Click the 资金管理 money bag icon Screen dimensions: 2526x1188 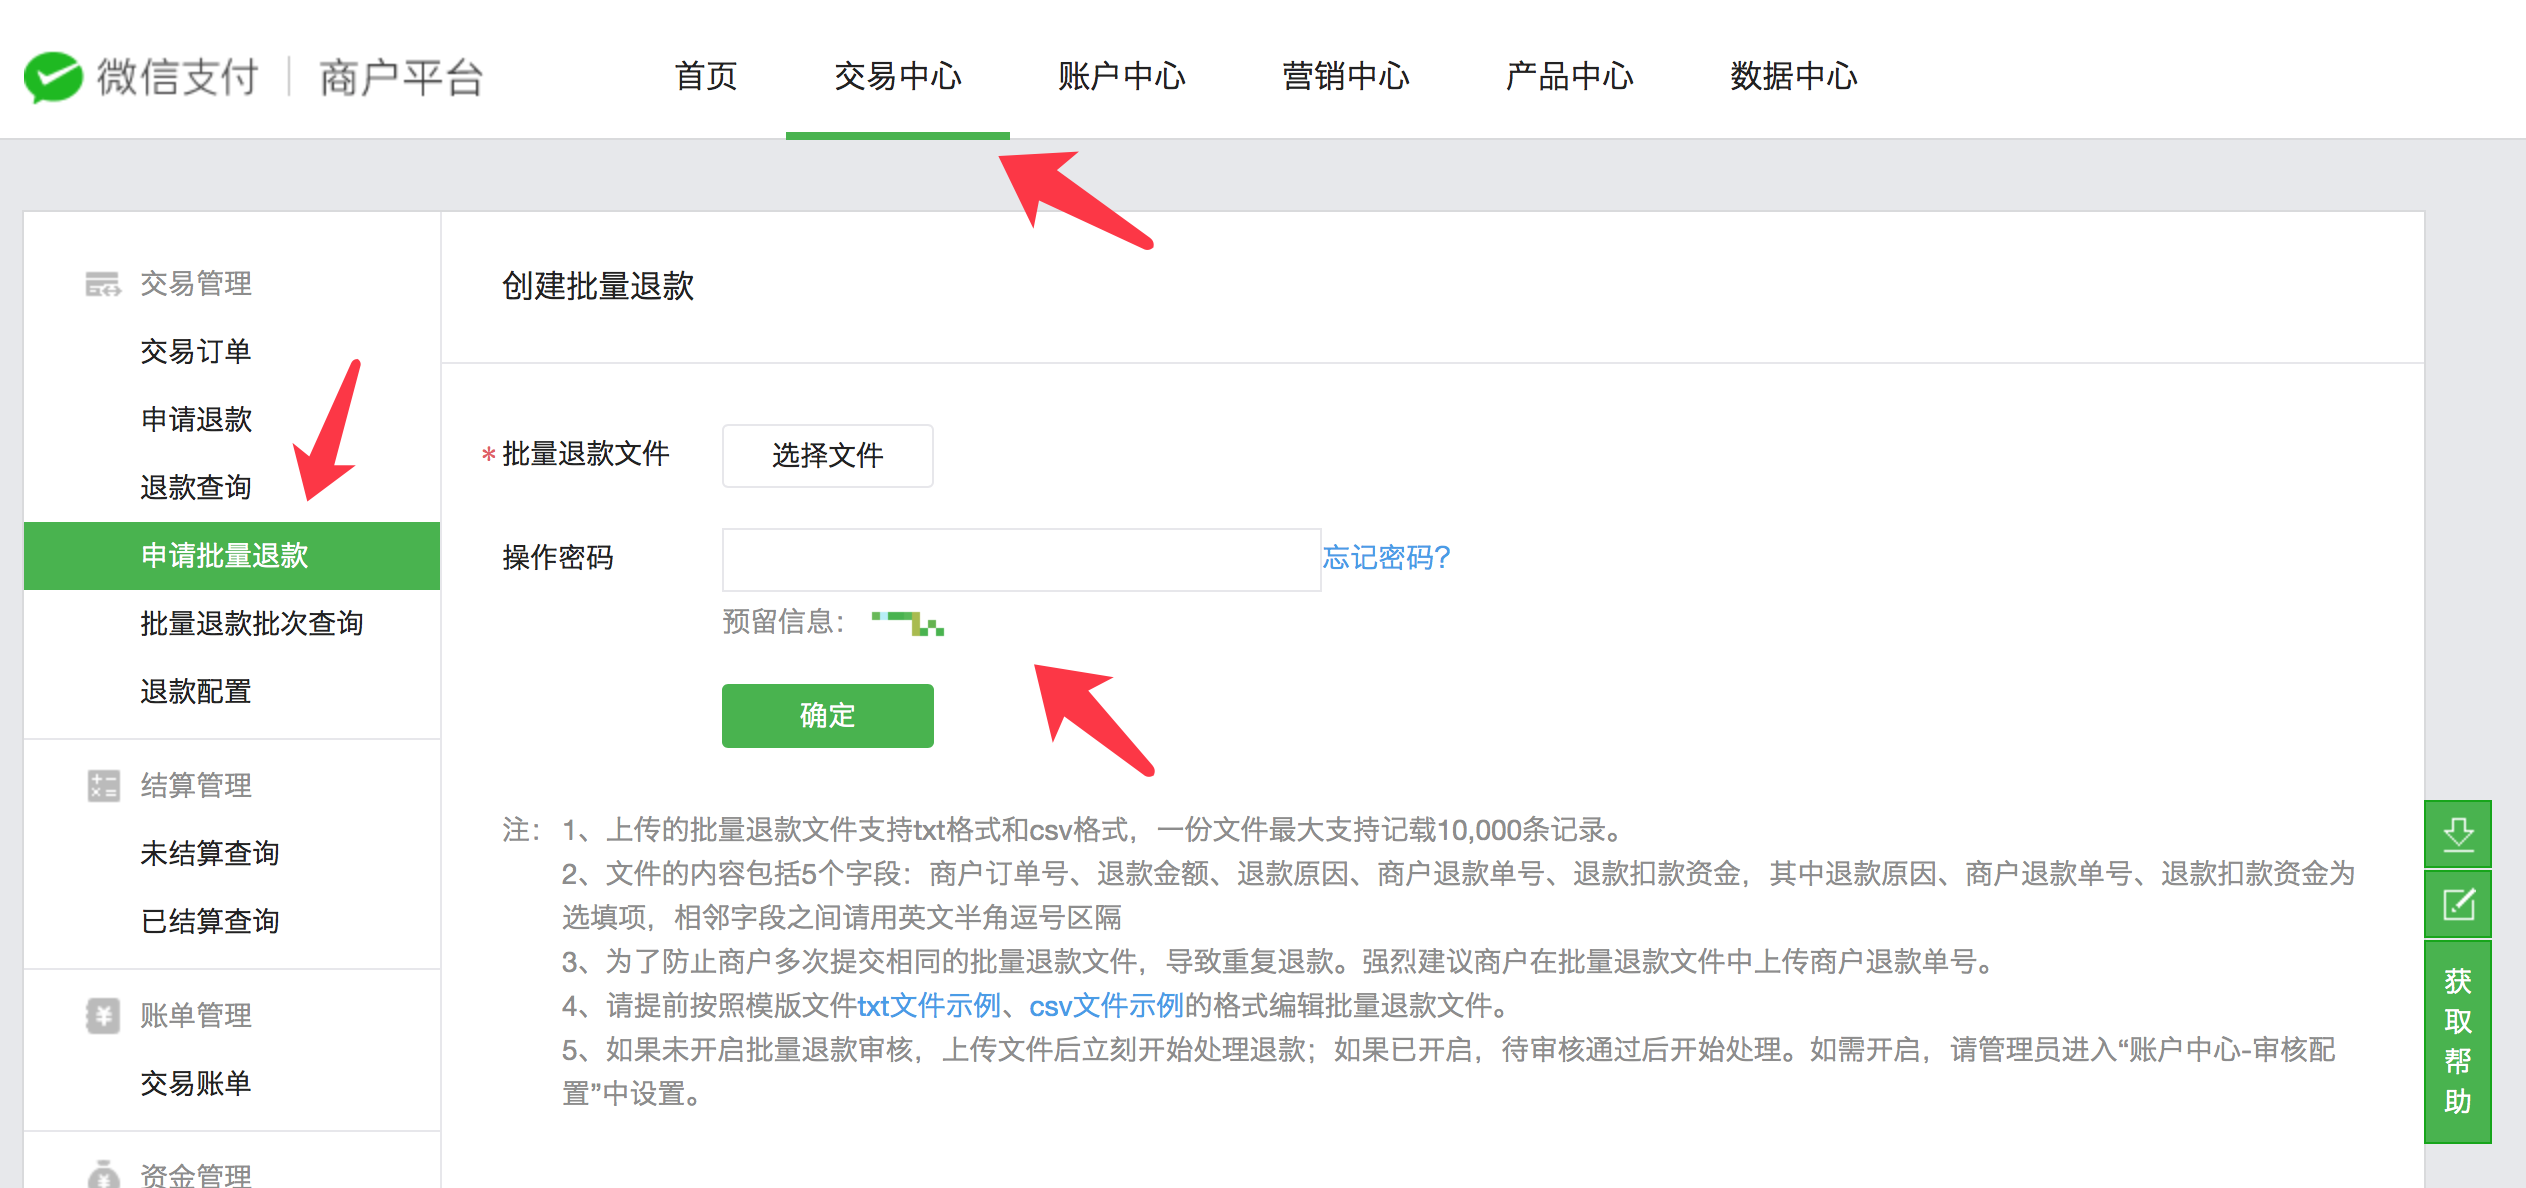[x=103, y=1174]
